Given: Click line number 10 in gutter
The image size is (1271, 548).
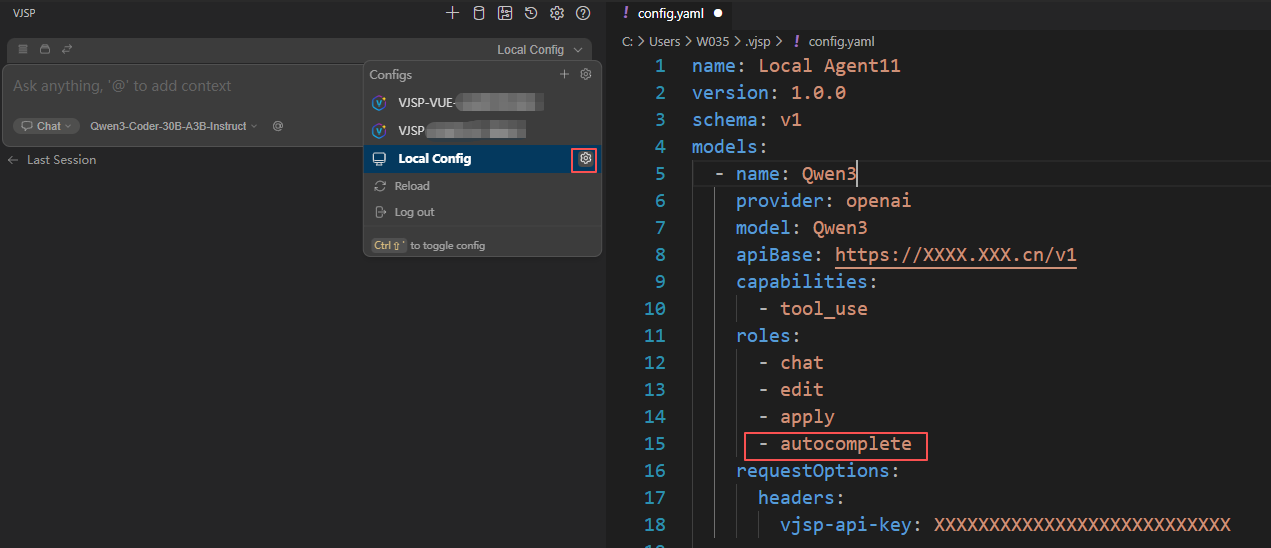Looking at the screenshot, I should 654,309.
